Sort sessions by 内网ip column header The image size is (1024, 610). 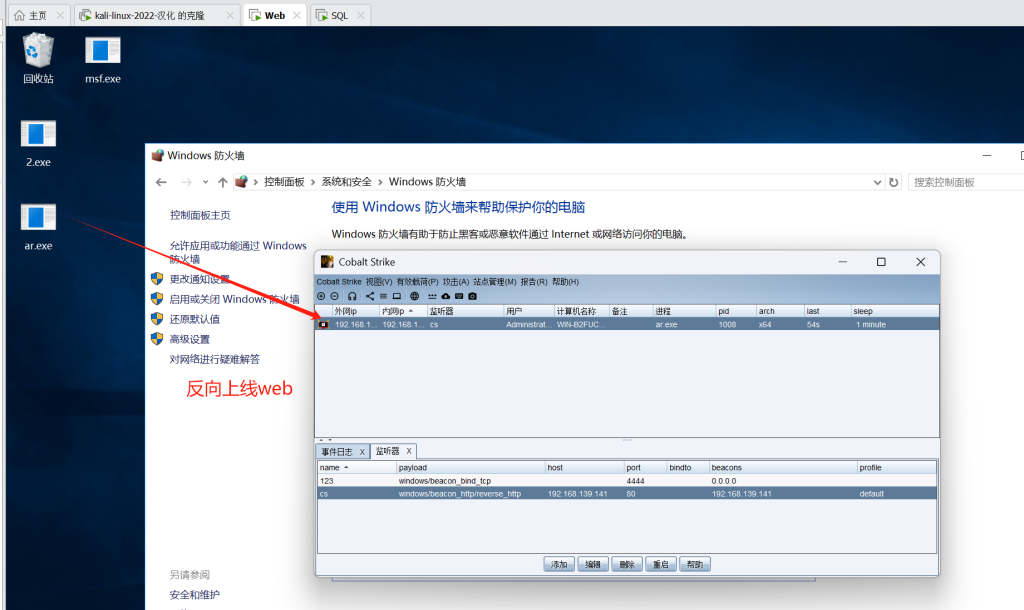(404, 312)
